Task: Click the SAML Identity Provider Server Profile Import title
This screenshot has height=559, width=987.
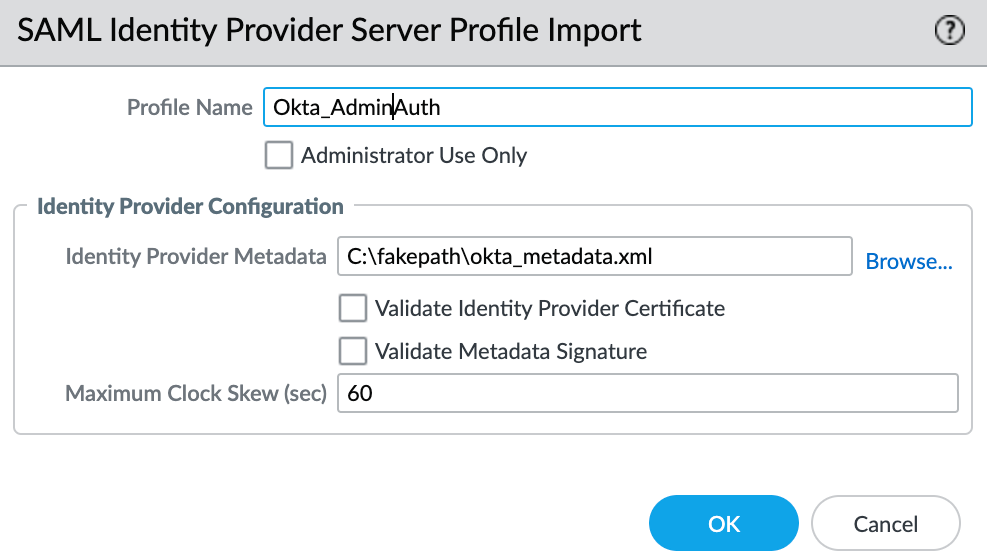Action: 329,30
